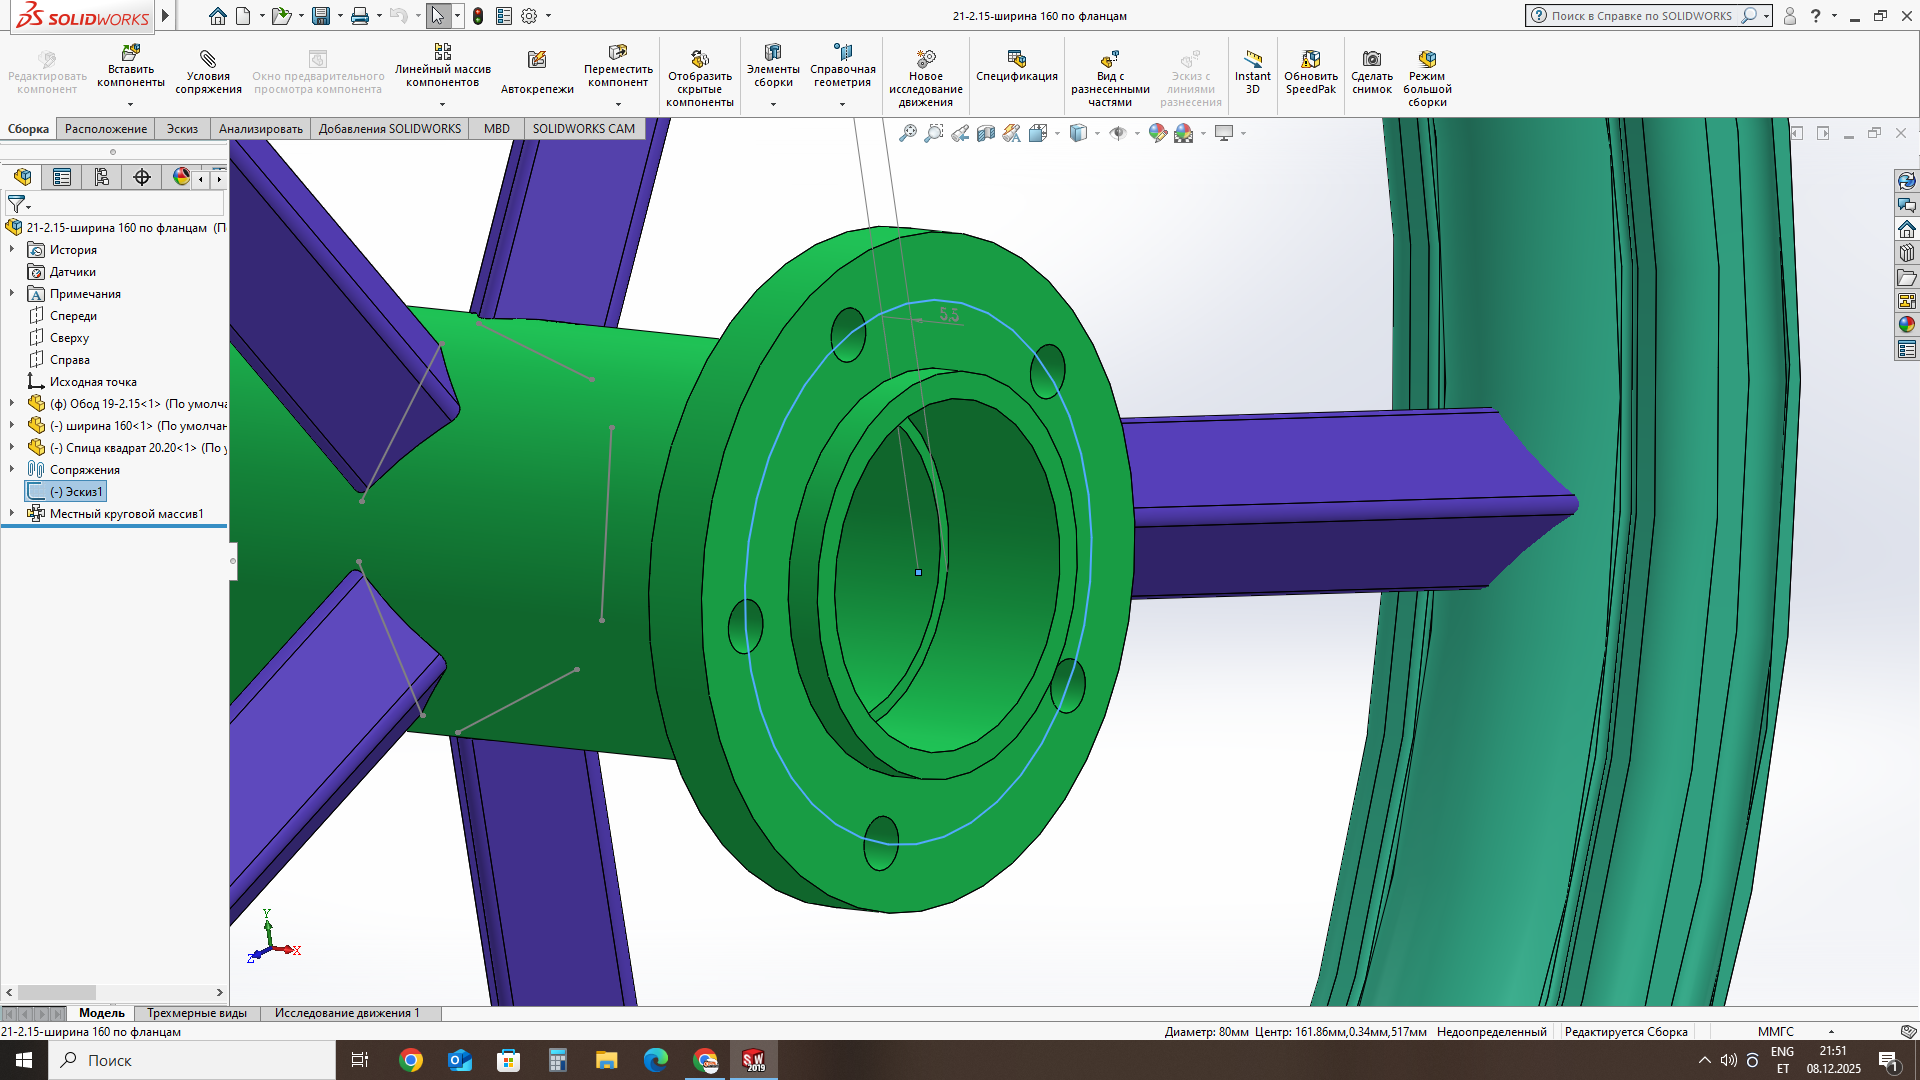The width and height of the screenshot is (1920, 1080).
Task: Expand the Местный круговой массив1 node
Action: [x=12, y=513]
